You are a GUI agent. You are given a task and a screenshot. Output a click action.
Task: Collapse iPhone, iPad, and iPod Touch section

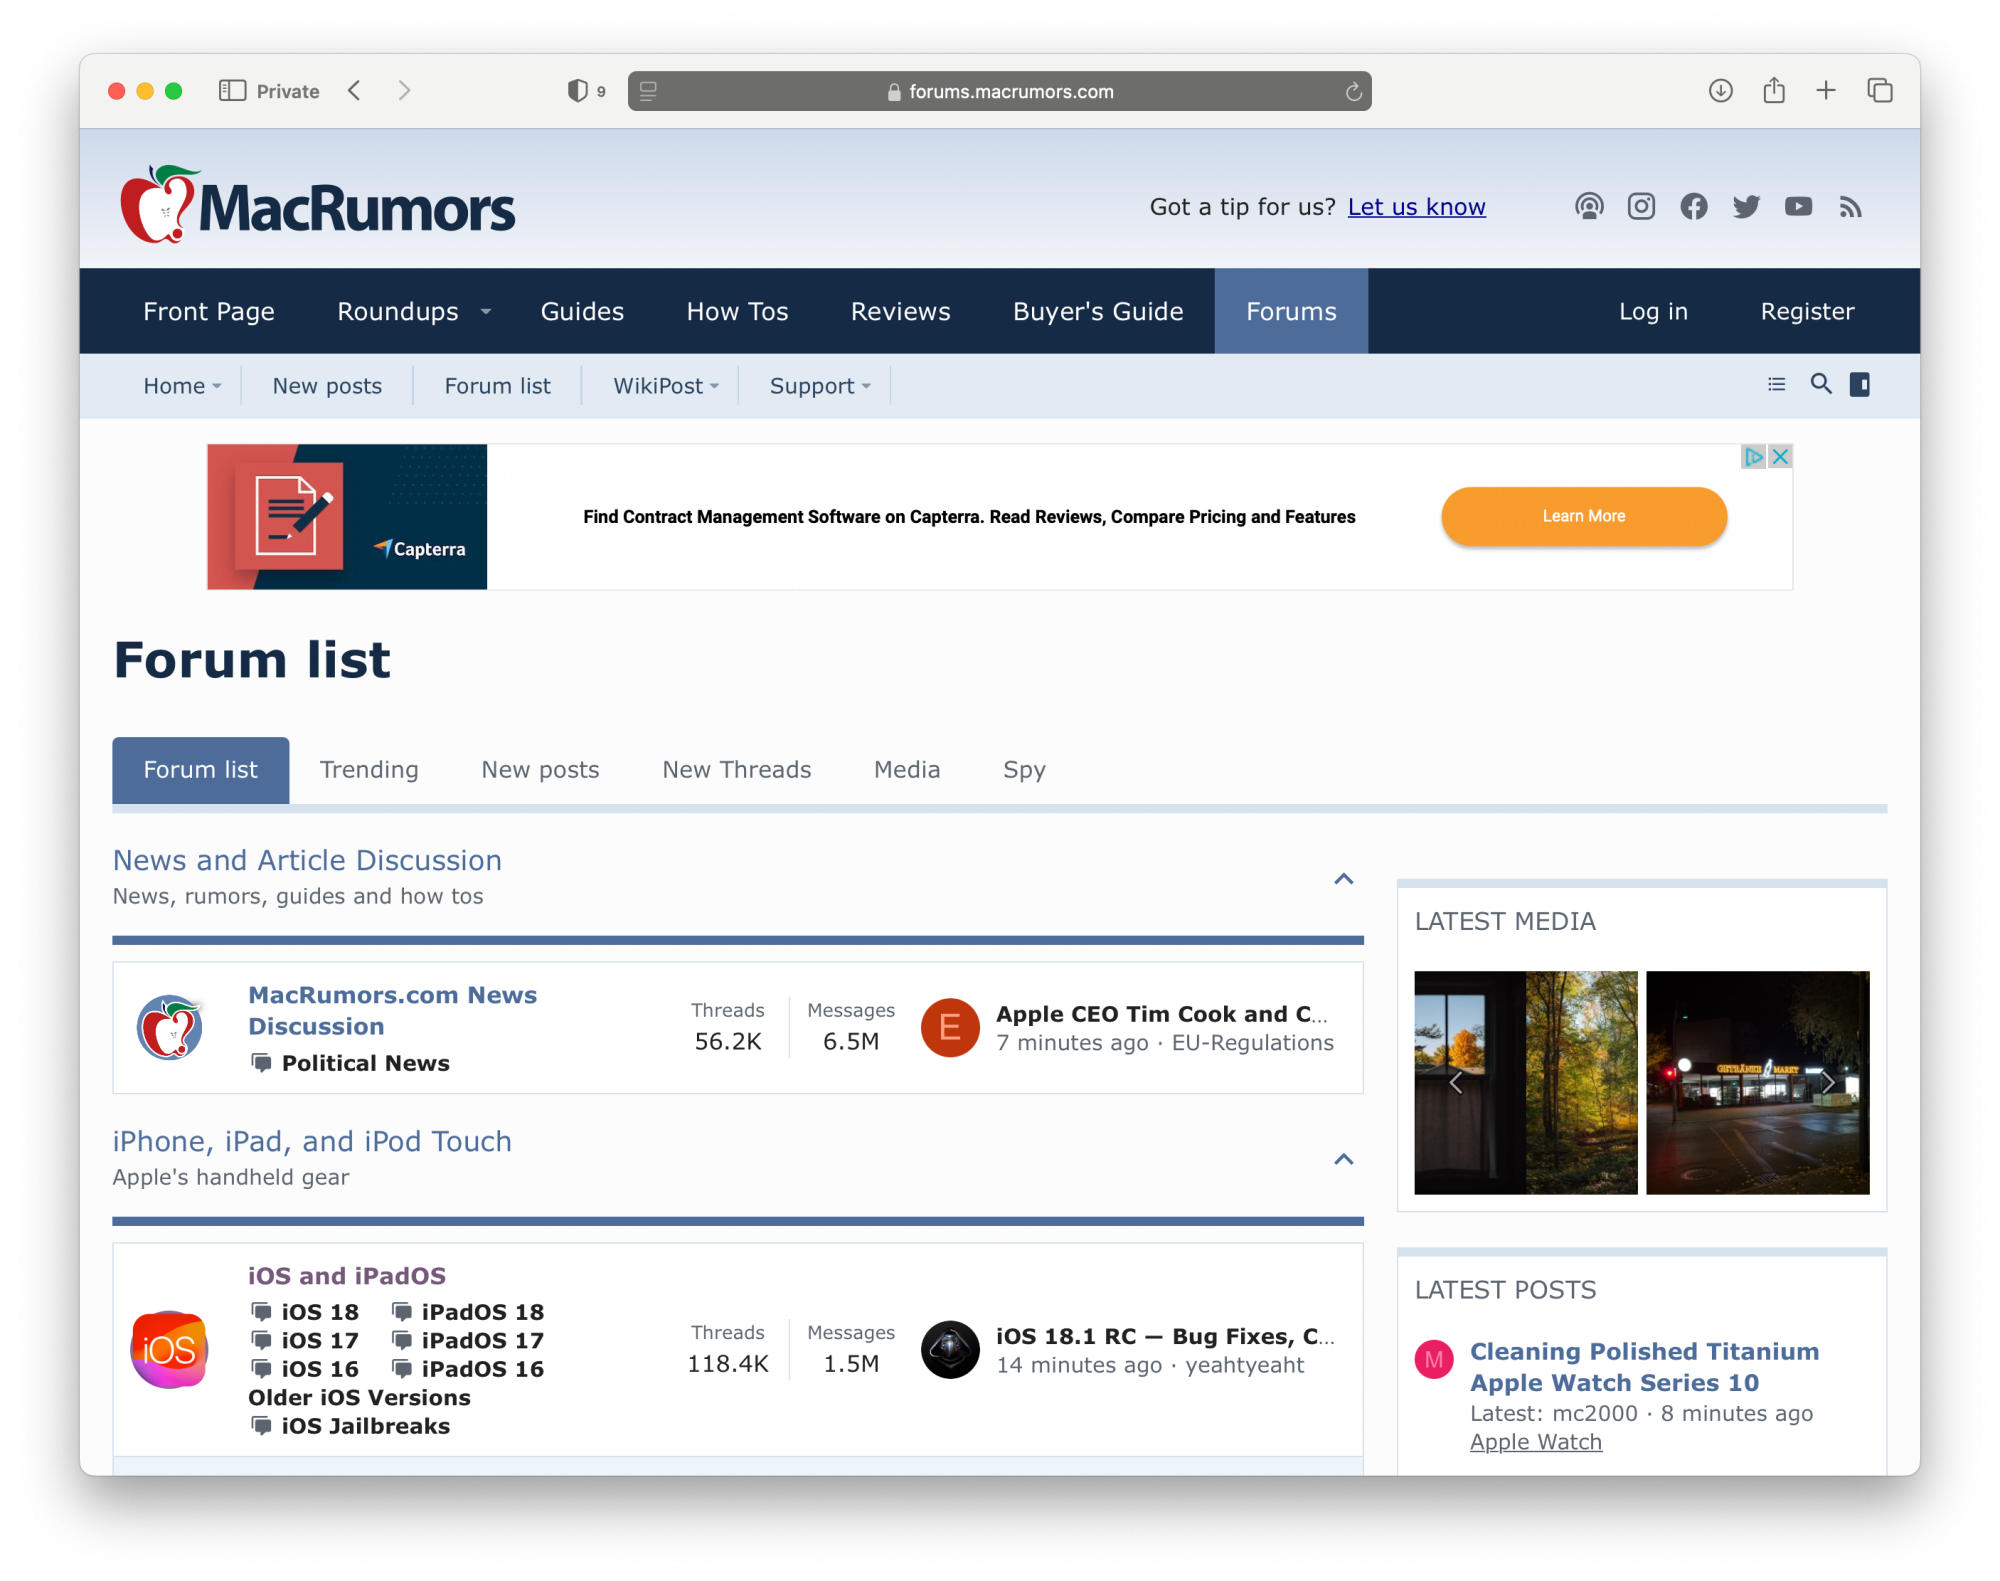click(1344, 1160)
